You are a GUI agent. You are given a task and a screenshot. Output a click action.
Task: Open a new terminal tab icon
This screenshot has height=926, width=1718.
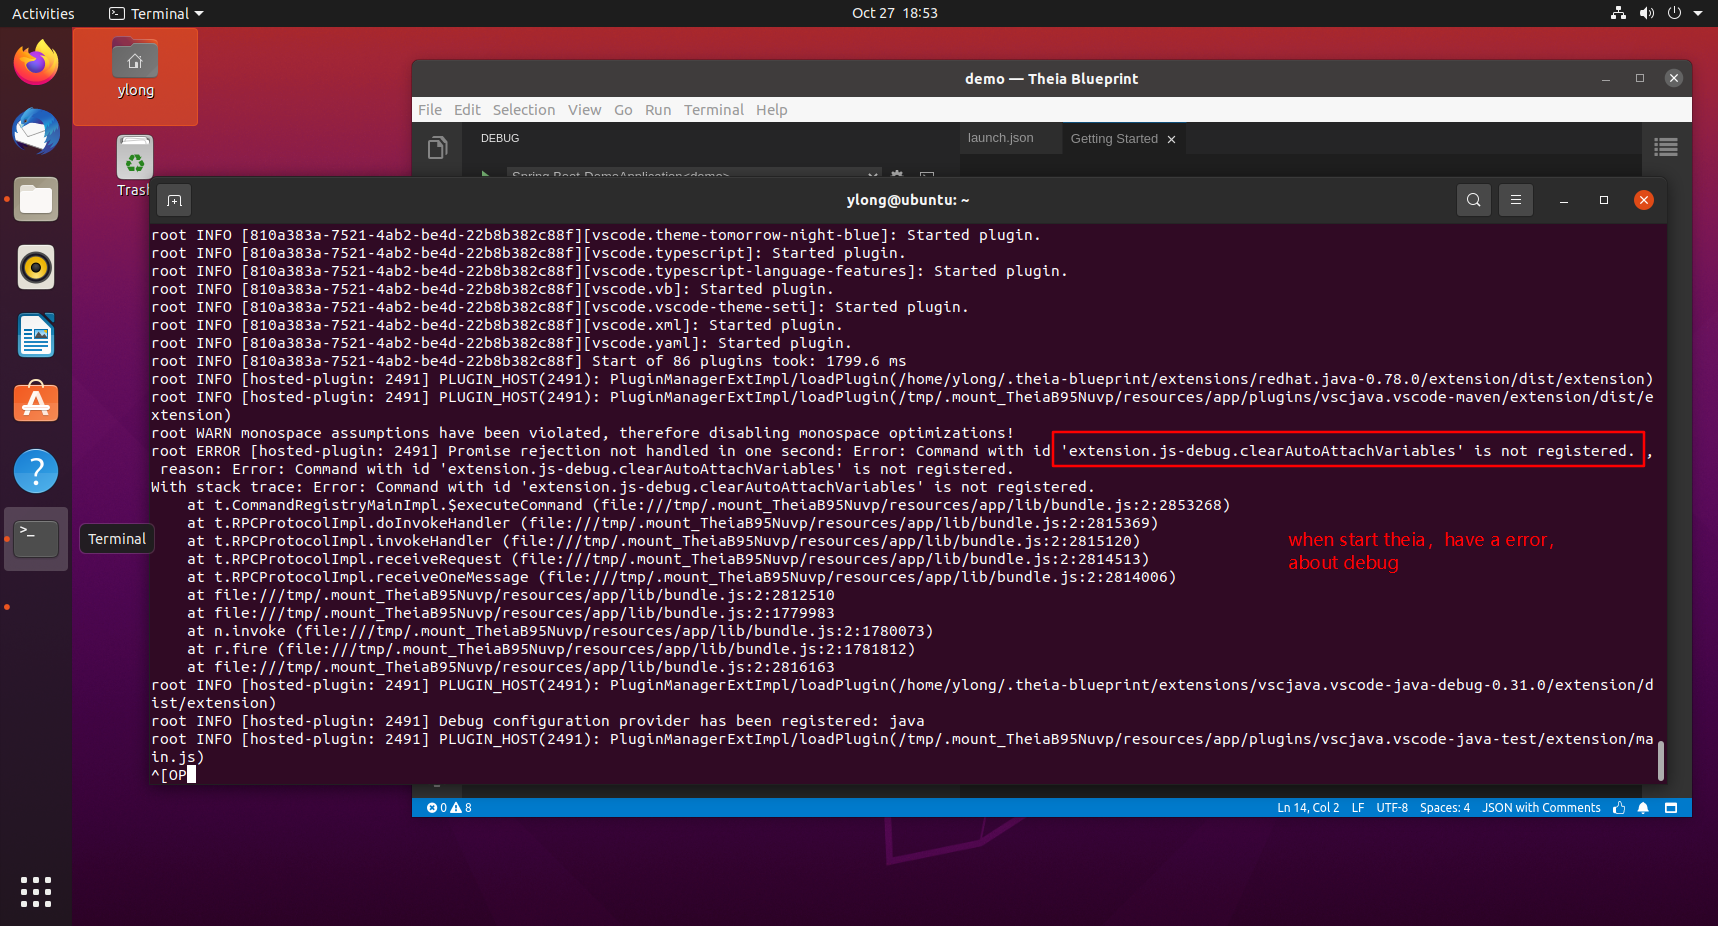174,200
